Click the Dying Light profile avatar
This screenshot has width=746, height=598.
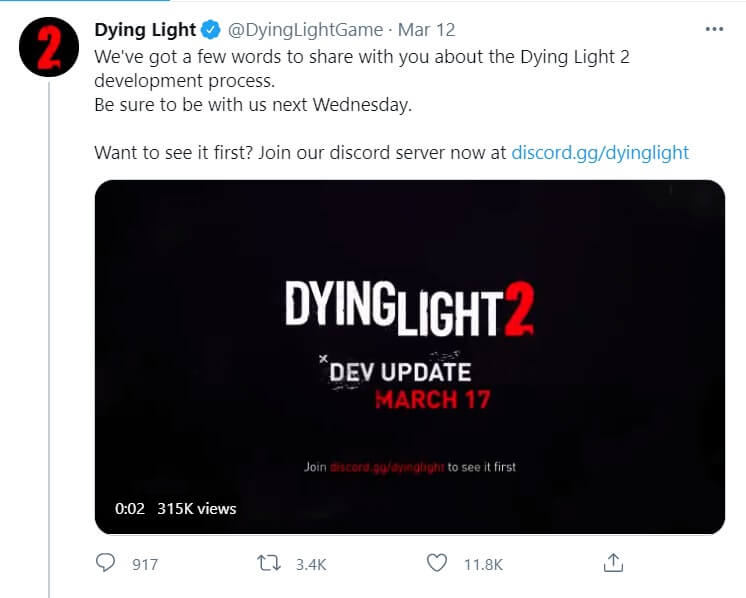[50, 48]
